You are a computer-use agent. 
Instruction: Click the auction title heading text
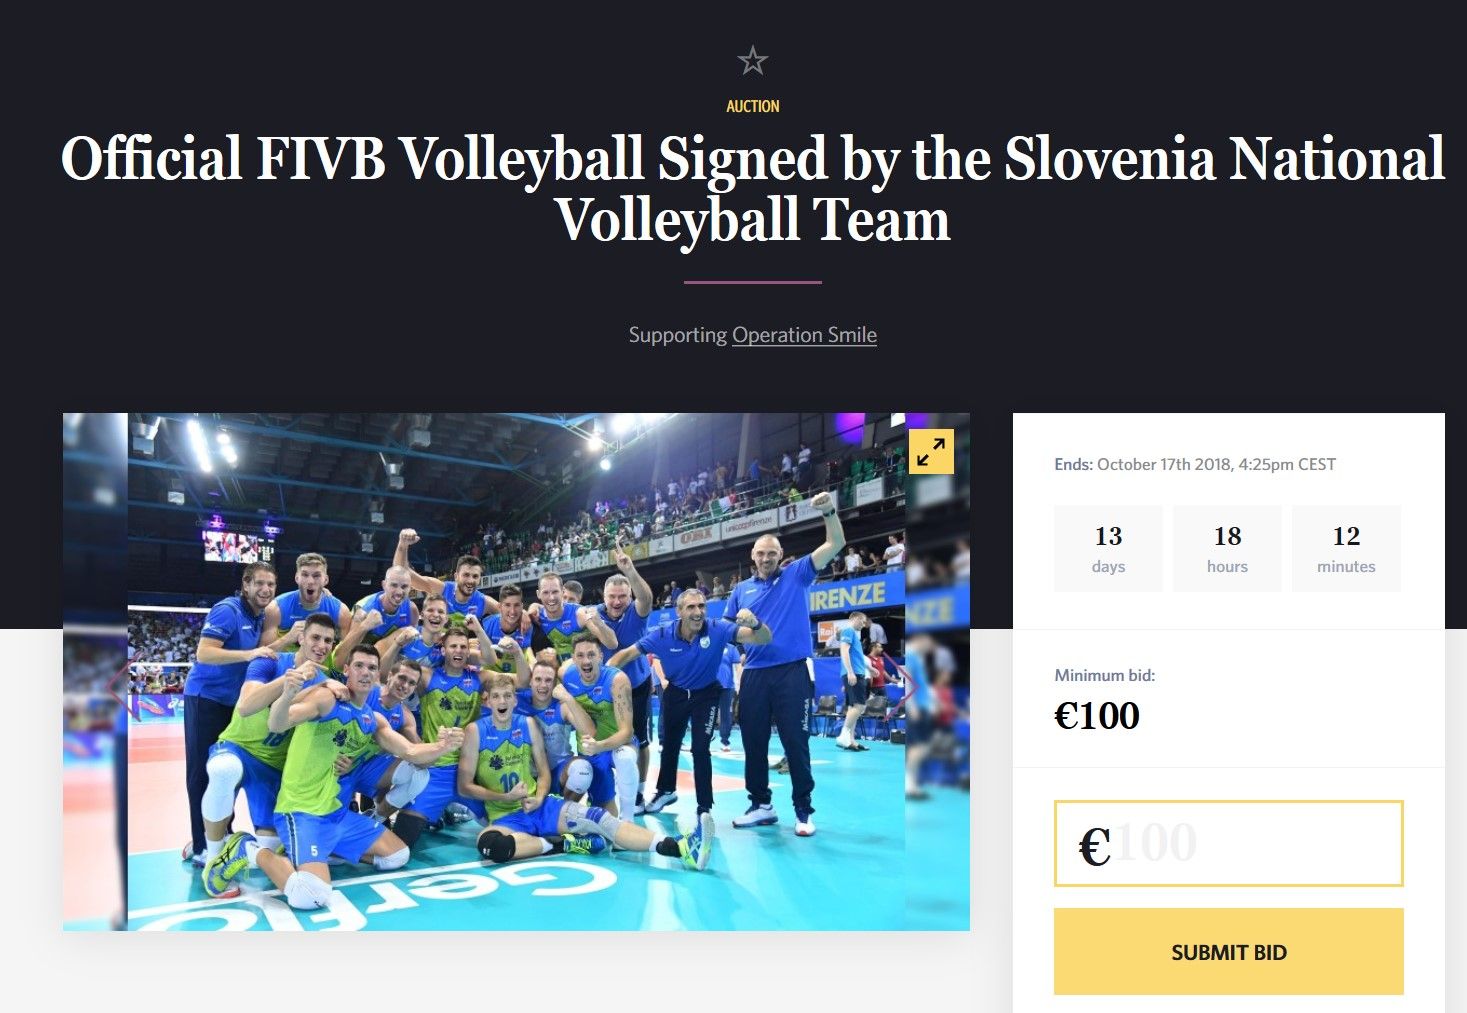pos(753,189)
